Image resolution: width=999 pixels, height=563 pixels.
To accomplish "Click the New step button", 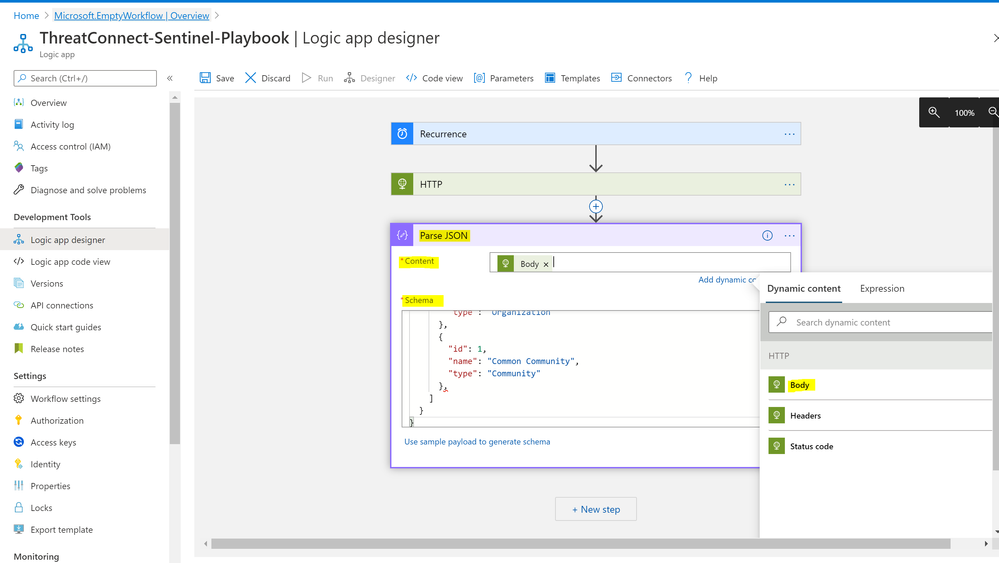I will (x=596, y=509).
